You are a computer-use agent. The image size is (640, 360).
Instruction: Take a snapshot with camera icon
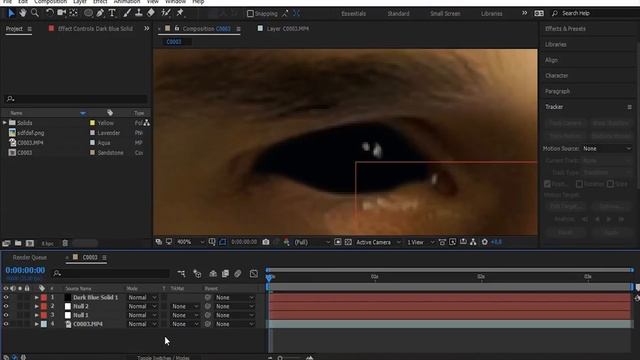(266, 242)
